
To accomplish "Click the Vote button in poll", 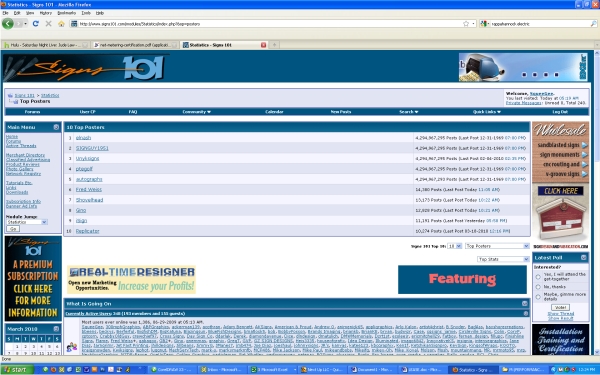I will pos(560,307).
